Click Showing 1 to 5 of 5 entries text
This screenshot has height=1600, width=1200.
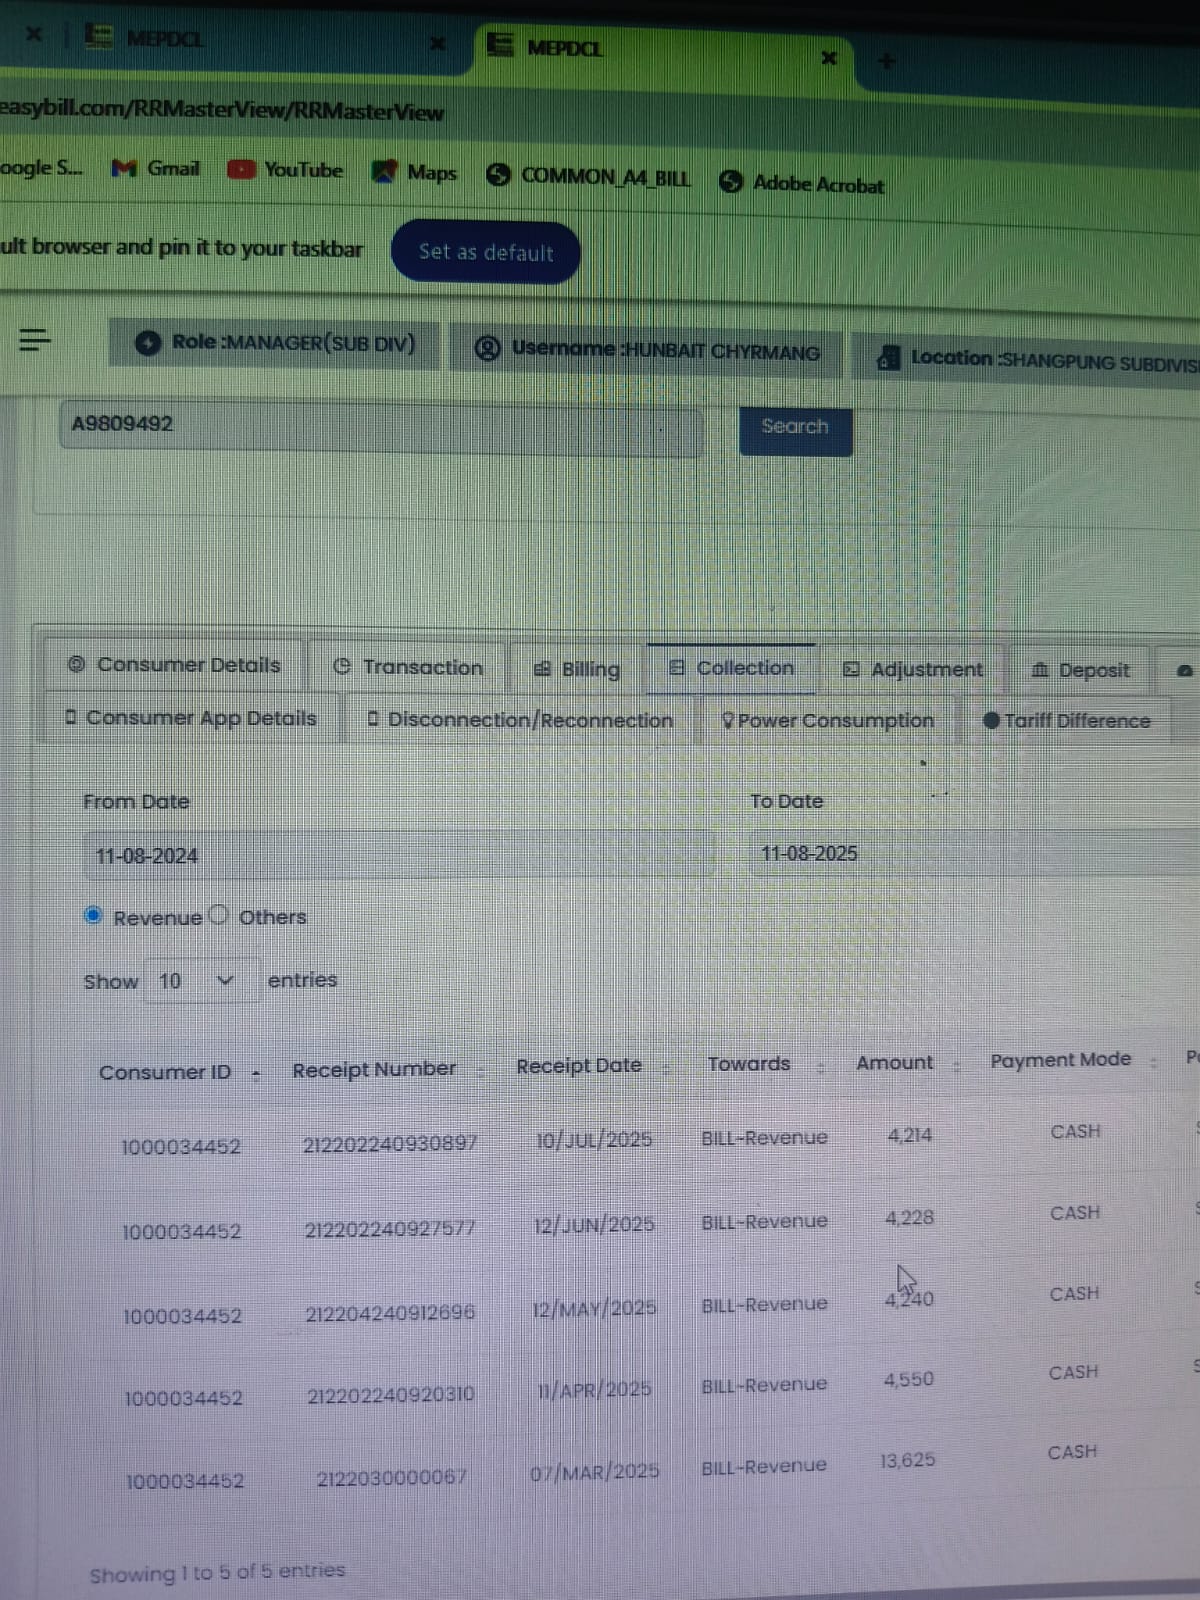click(217, 1572)
